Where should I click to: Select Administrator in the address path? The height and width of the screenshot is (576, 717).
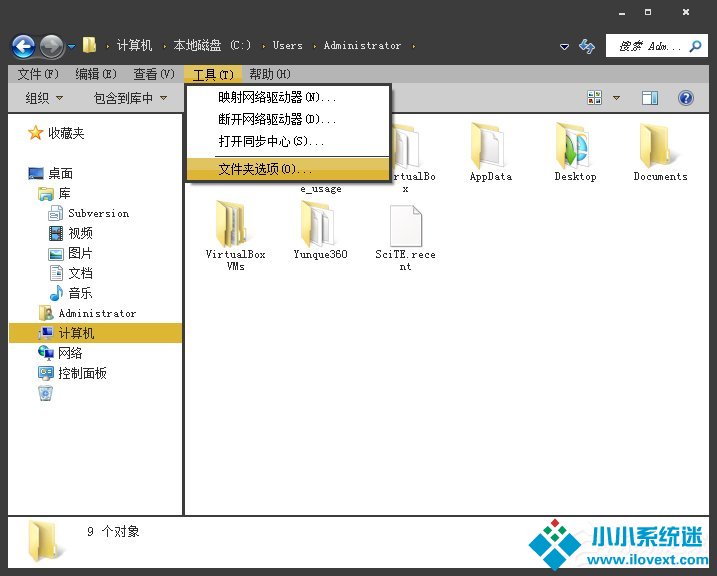tap(362, 45)
